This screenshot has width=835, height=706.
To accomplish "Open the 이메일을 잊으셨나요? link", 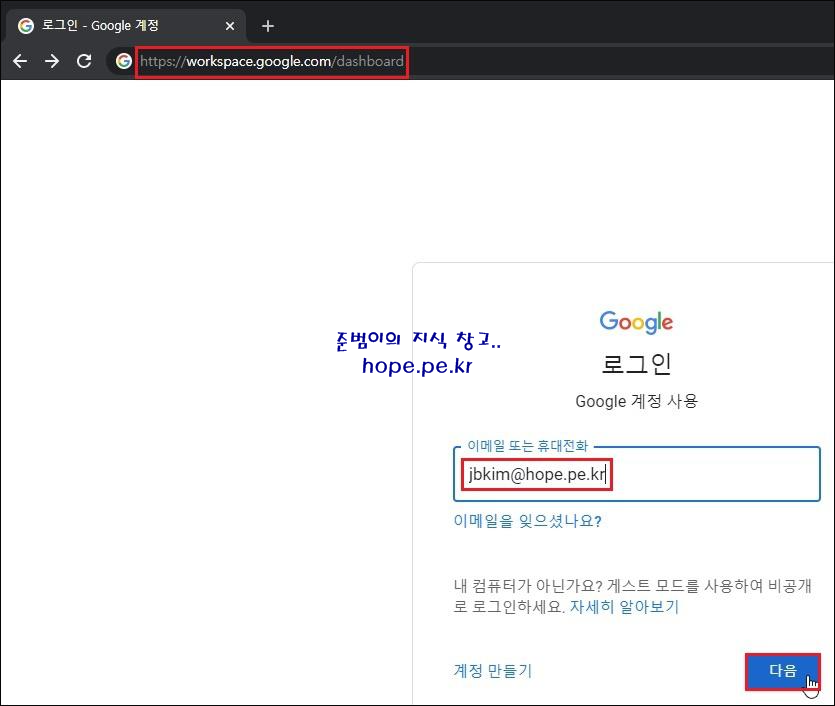I will point(527,521).
